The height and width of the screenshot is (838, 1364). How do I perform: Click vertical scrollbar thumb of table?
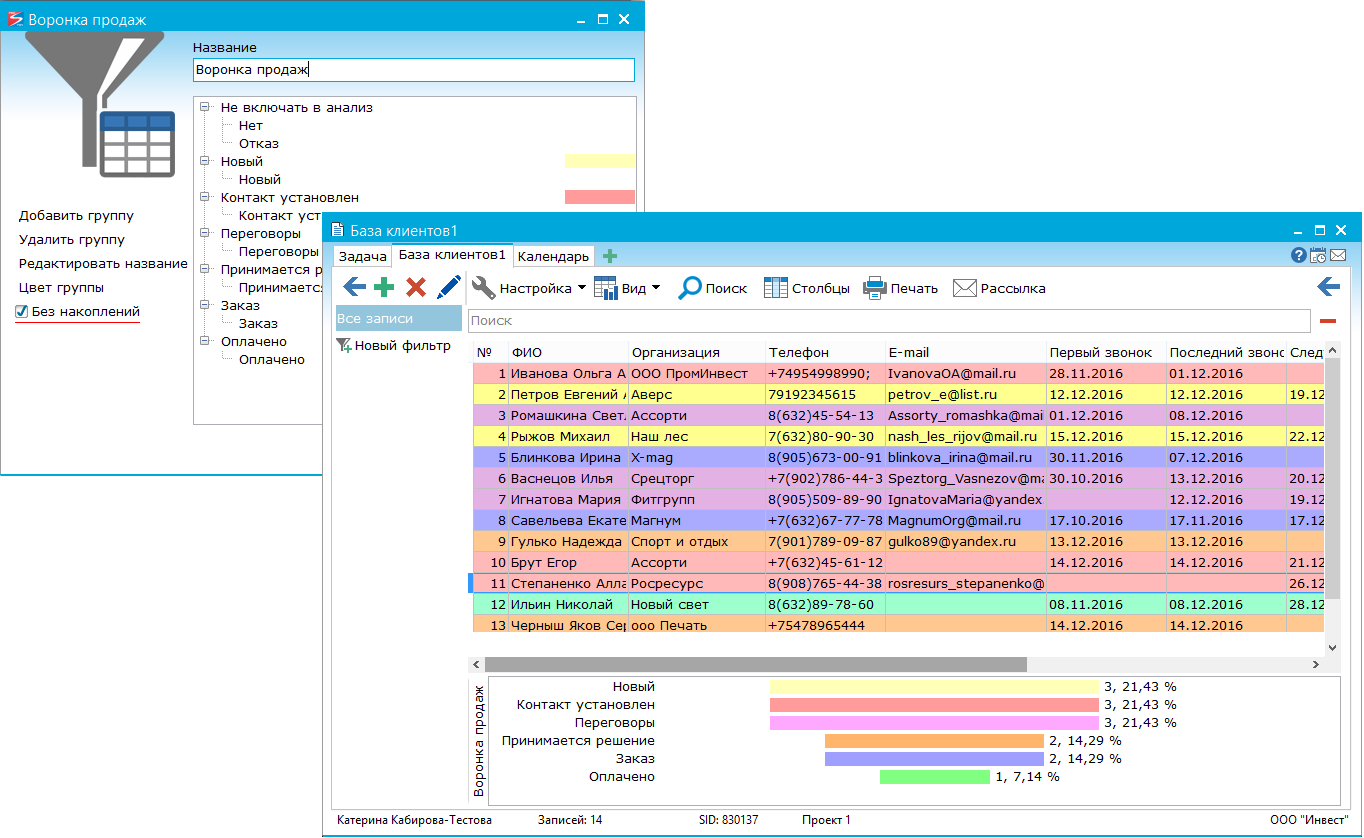(x=1331, y=478)
